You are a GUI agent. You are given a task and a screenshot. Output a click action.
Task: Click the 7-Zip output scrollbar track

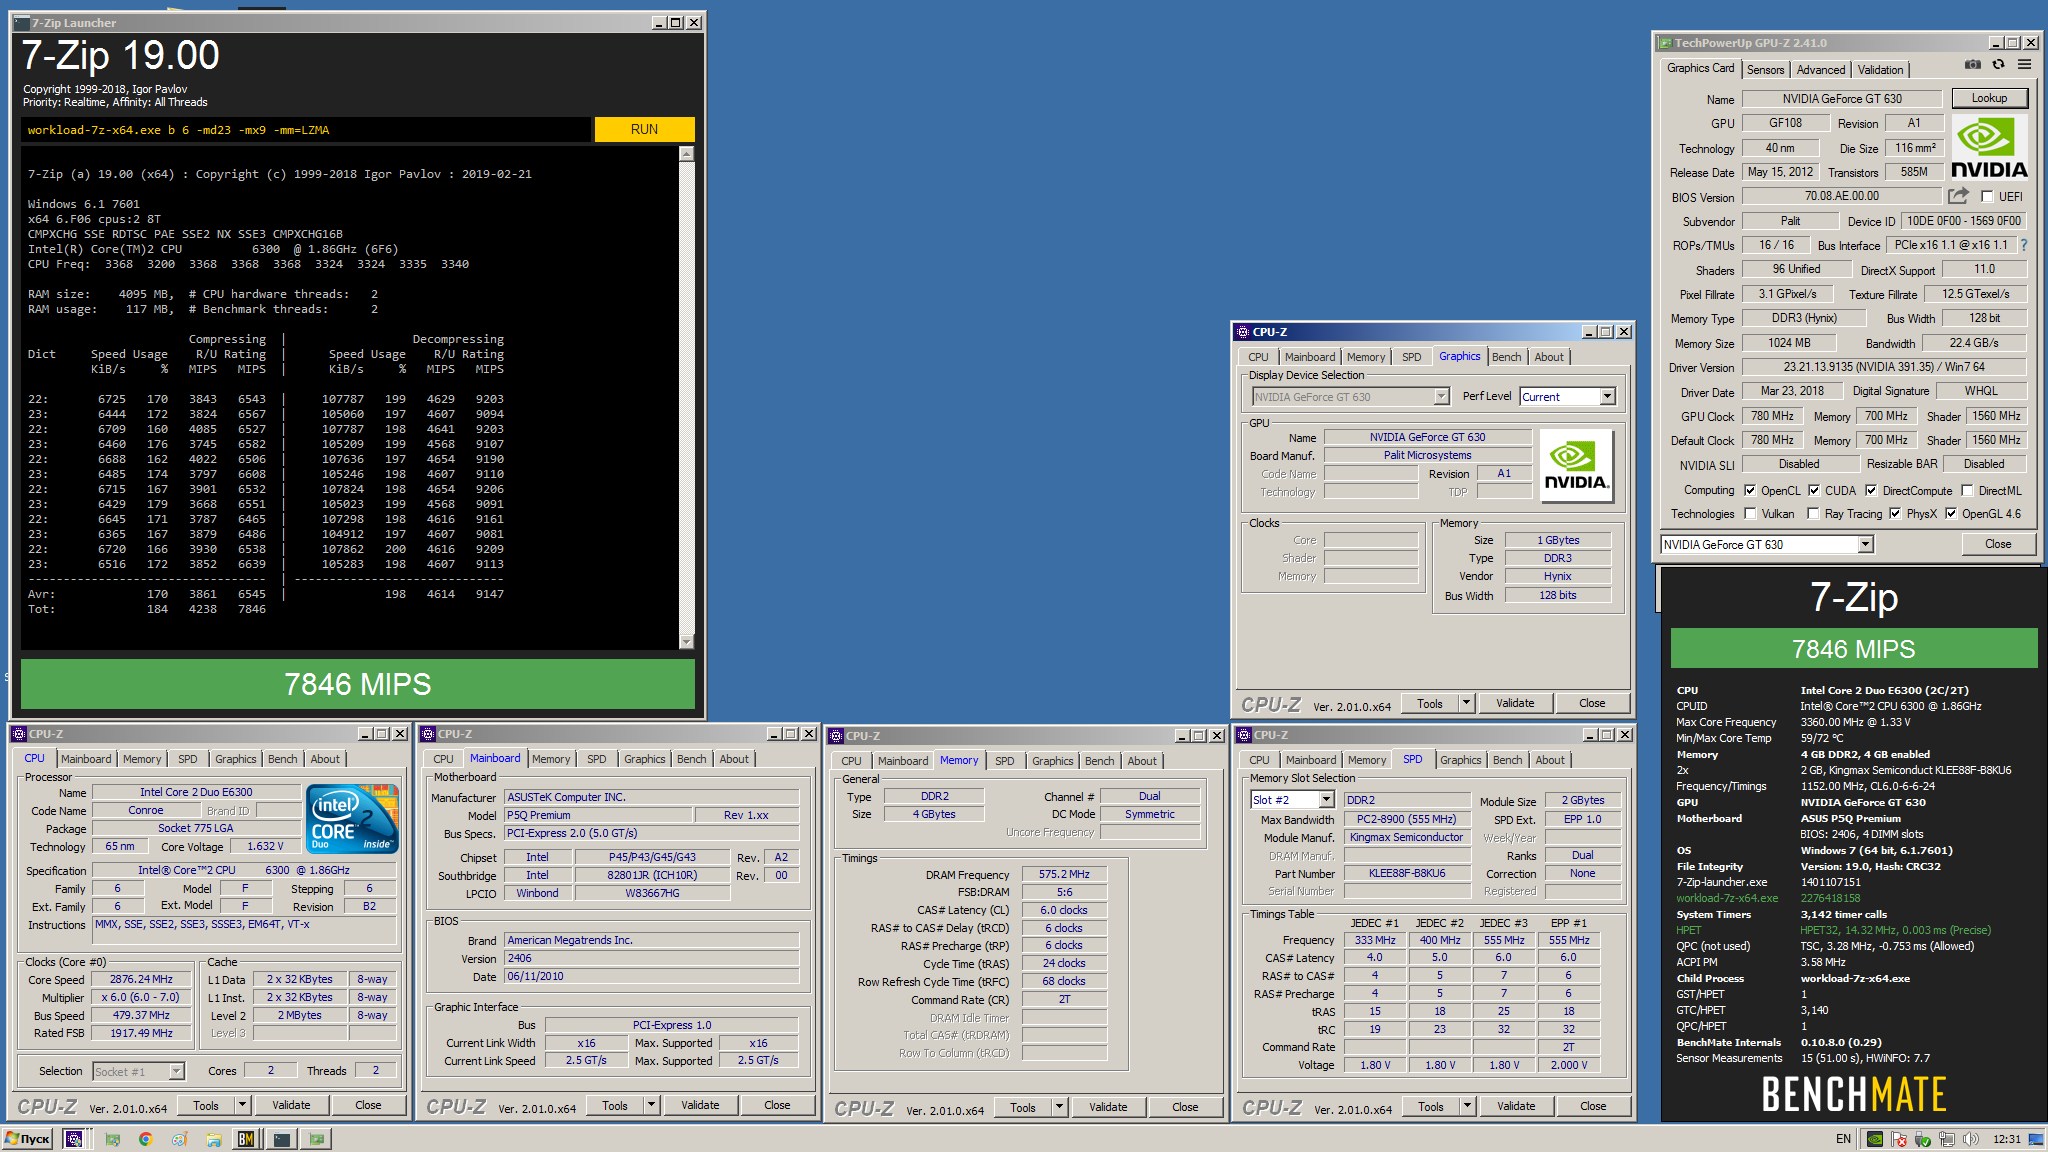click(x=686, y=398)
